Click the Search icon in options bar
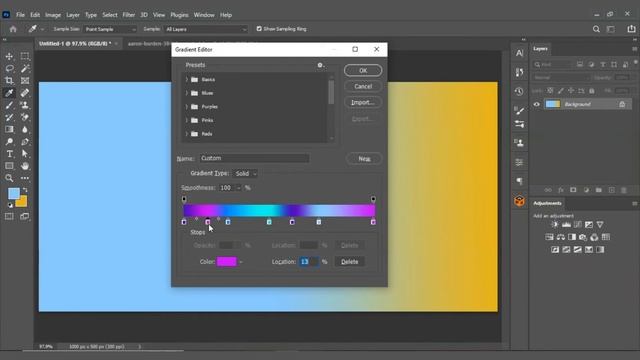640x360 pixels. [596, 29]
